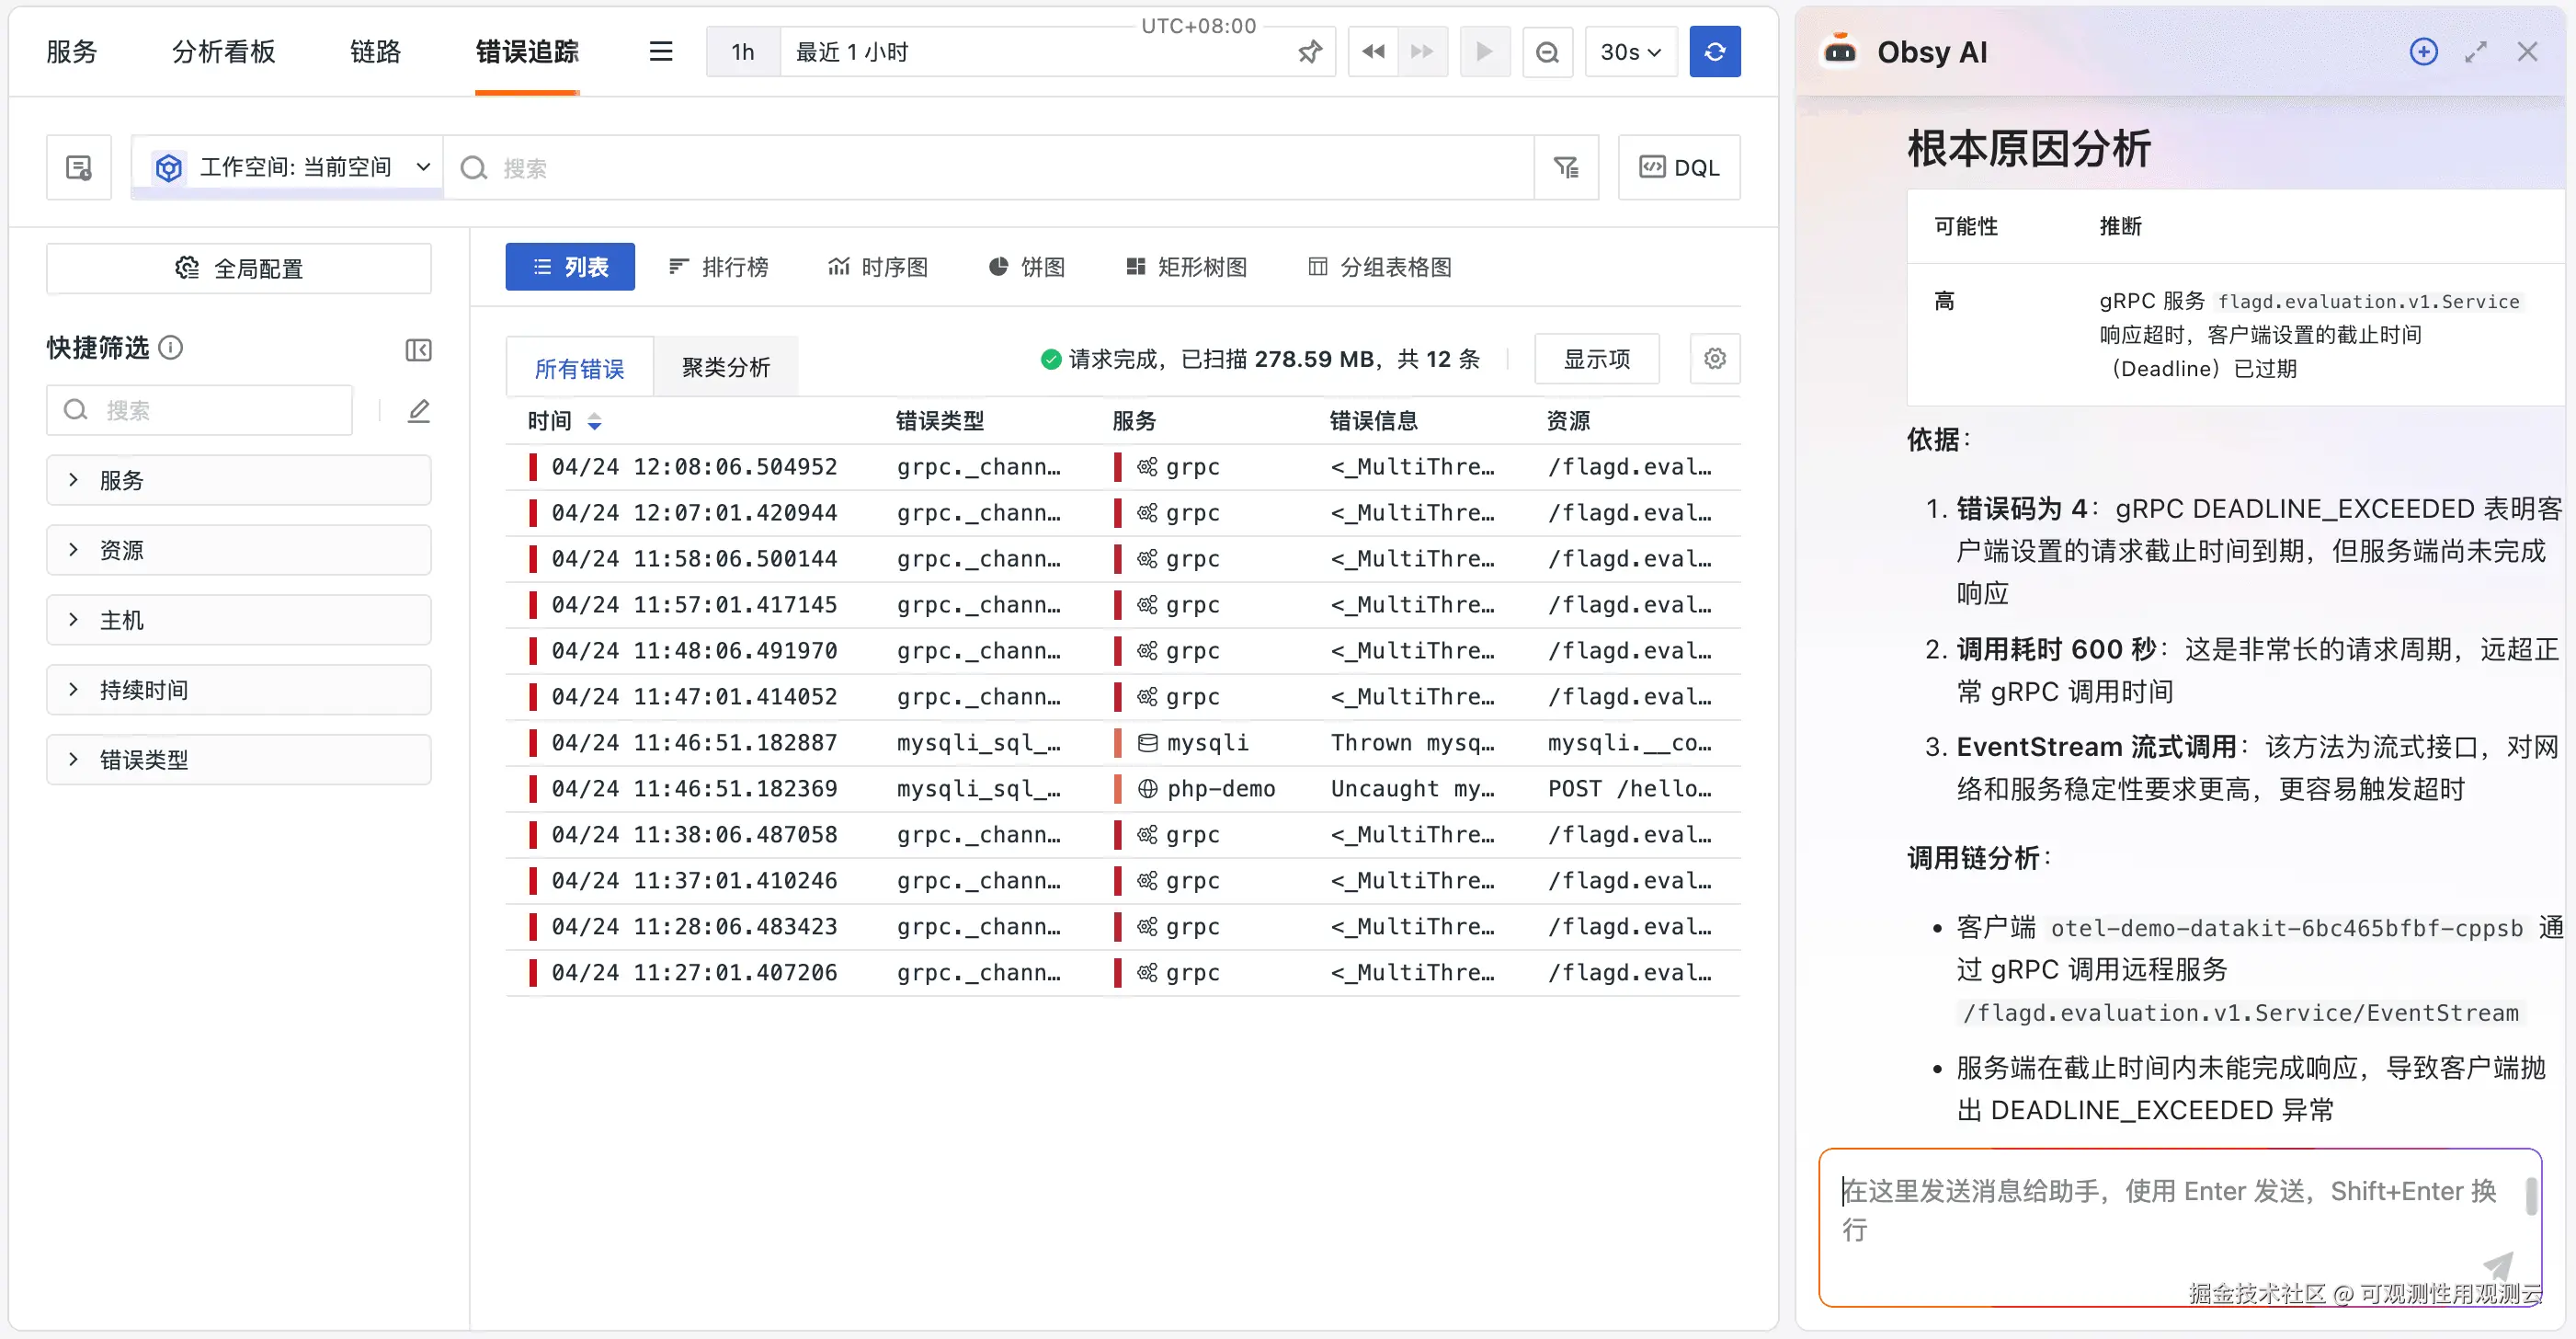Viewport: 2576px width, 1339px height.
Task: Toggle time column sort order
Action: pyautogui.click(x=594, y=422)
